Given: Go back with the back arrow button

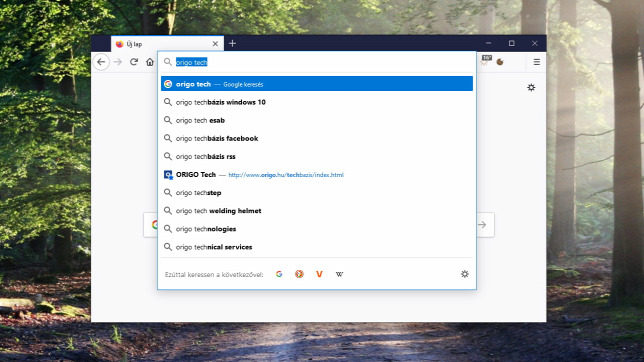Looking at the screenshot, I should 101,62.
